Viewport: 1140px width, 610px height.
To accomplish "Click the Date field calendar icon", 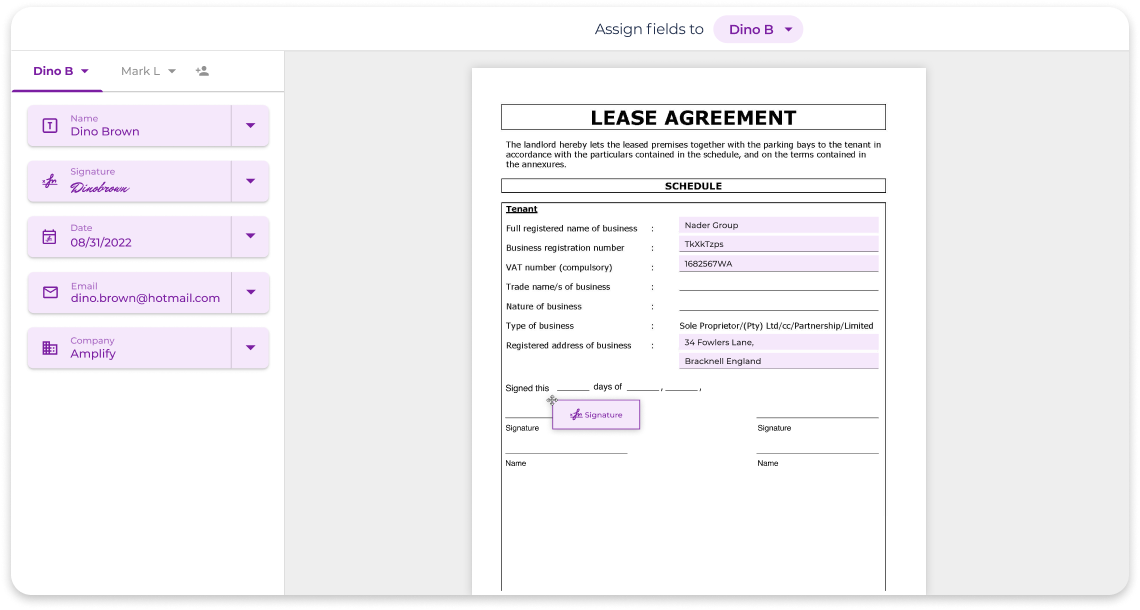I will click(x=49, y=236).
